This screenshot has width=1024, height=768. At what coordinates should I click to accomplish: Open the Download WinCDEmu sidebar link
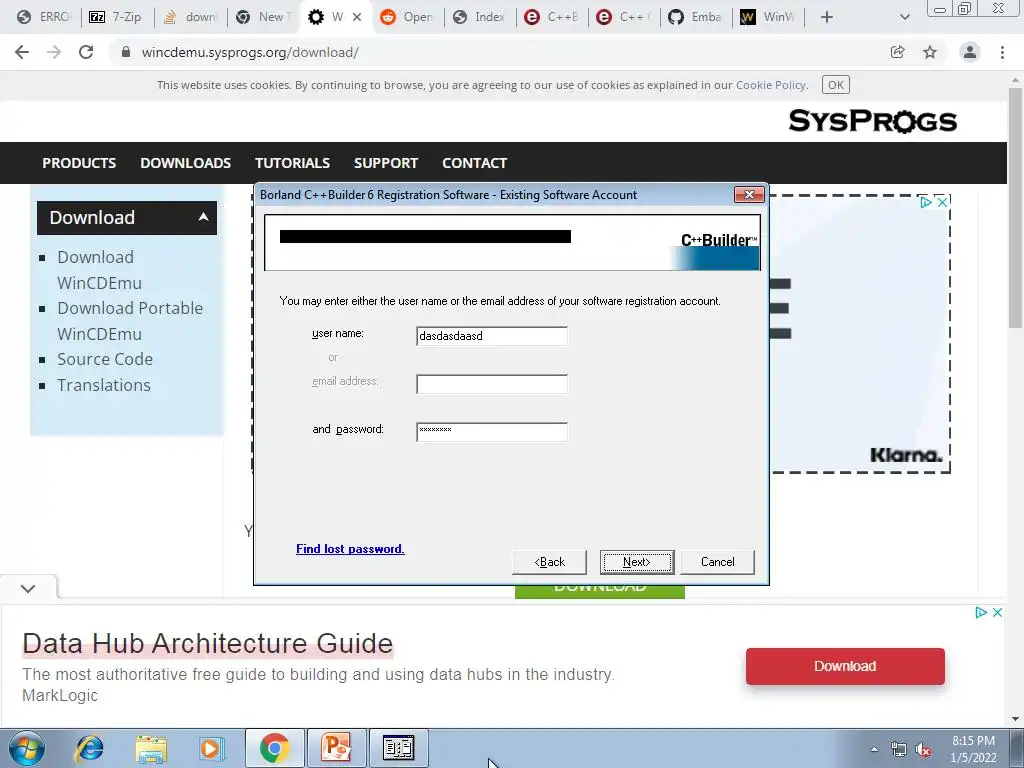click(99, 270)
